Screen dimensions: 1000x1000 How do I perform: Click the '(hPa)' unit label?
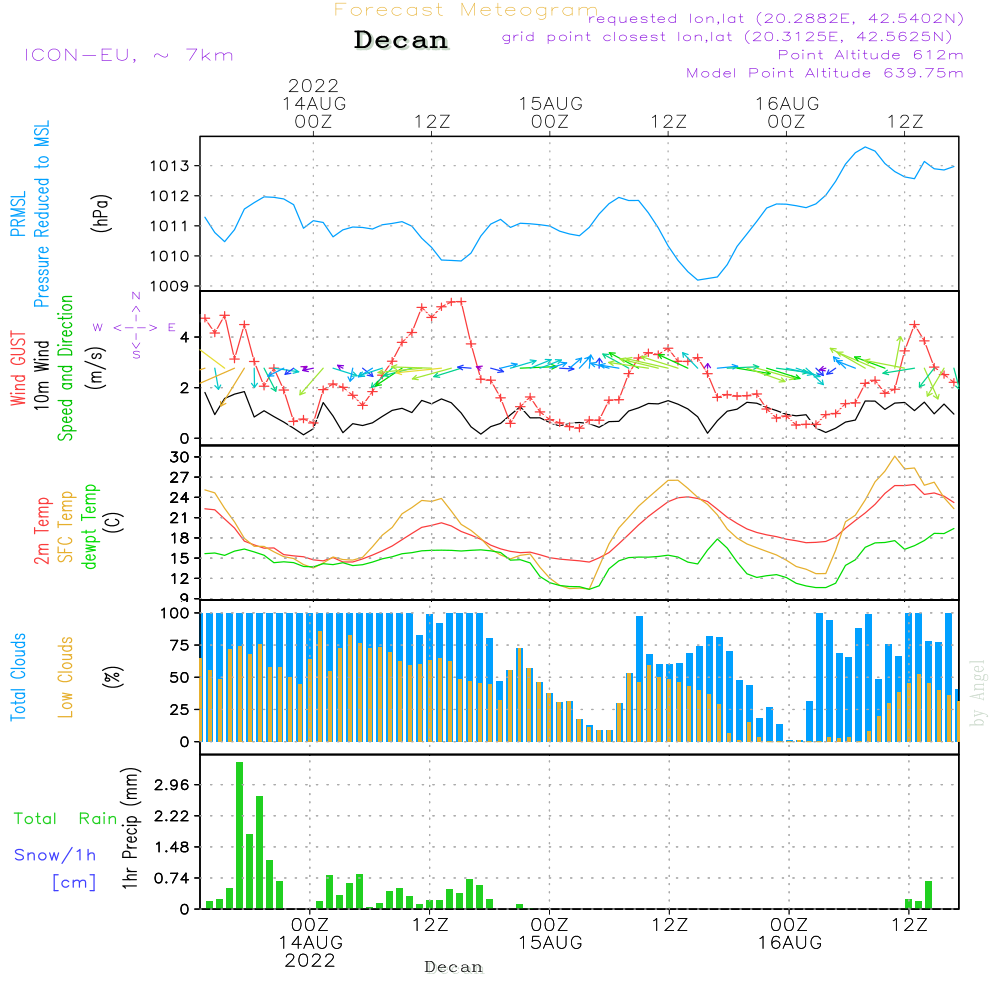pyautogui.click(x=101, y=213)
